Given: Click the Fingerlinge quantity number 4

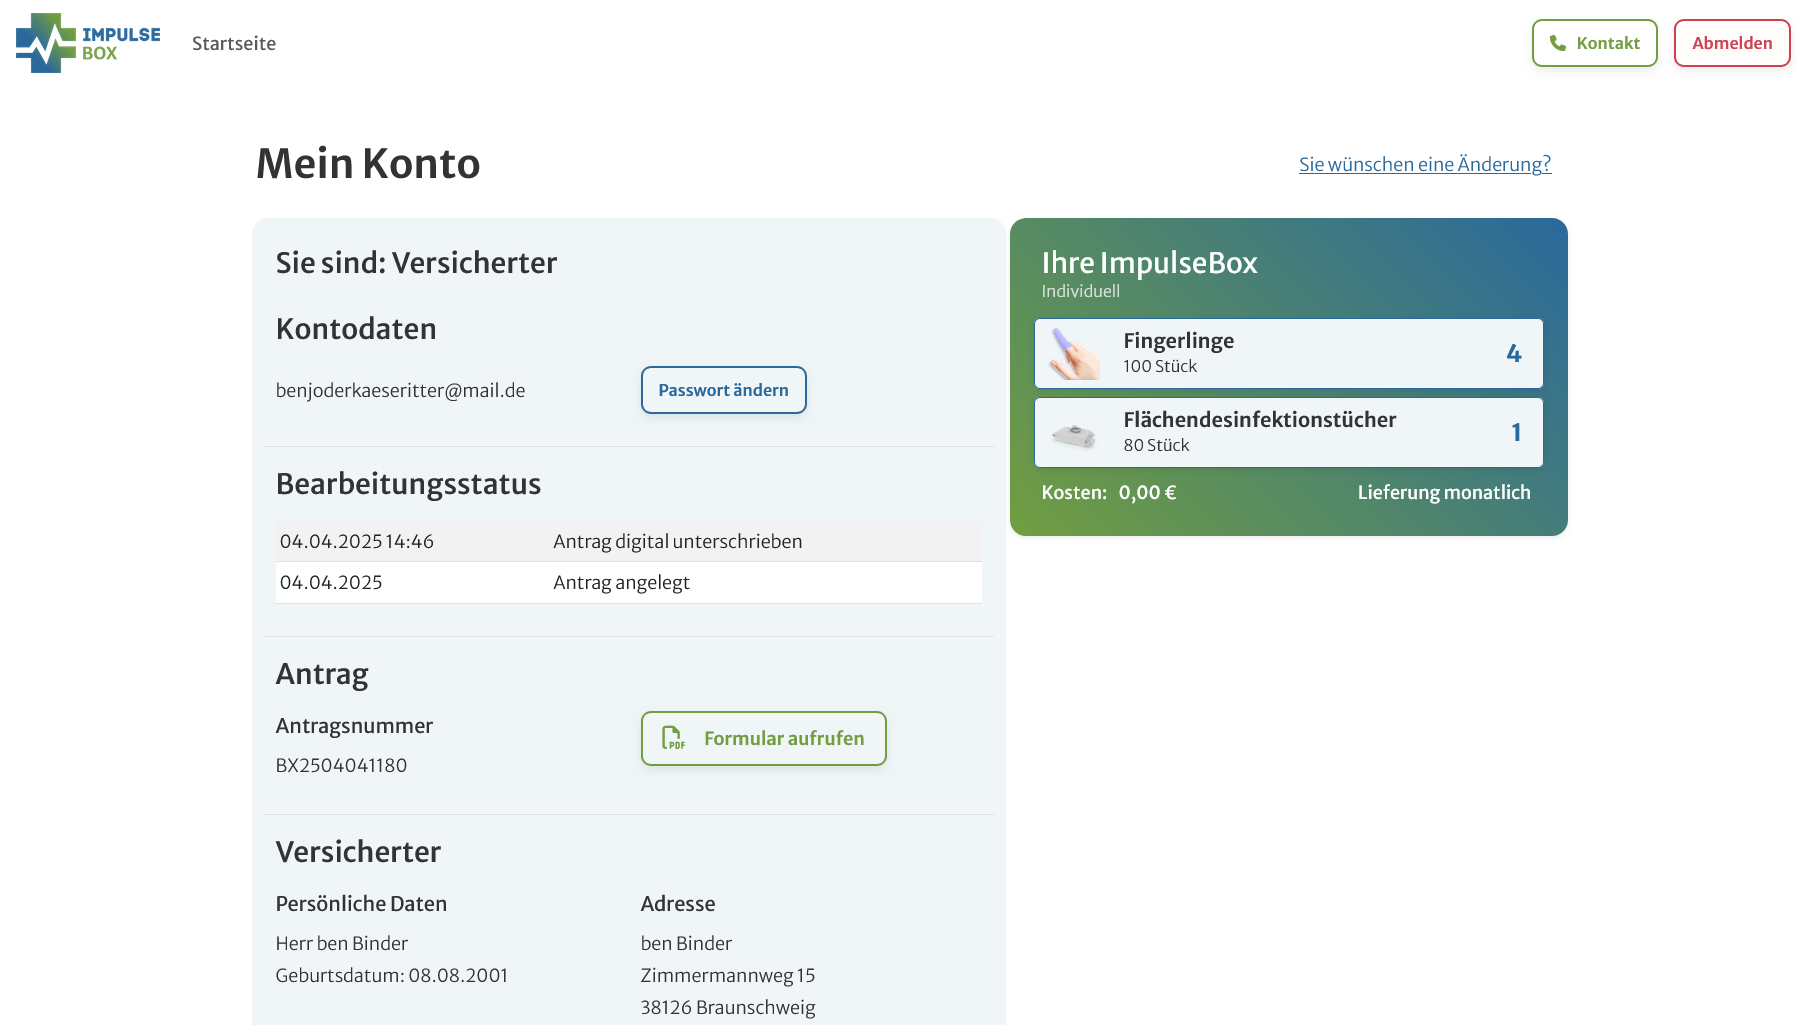Looking at the screenshot, I should click(x=1513, y=353).
